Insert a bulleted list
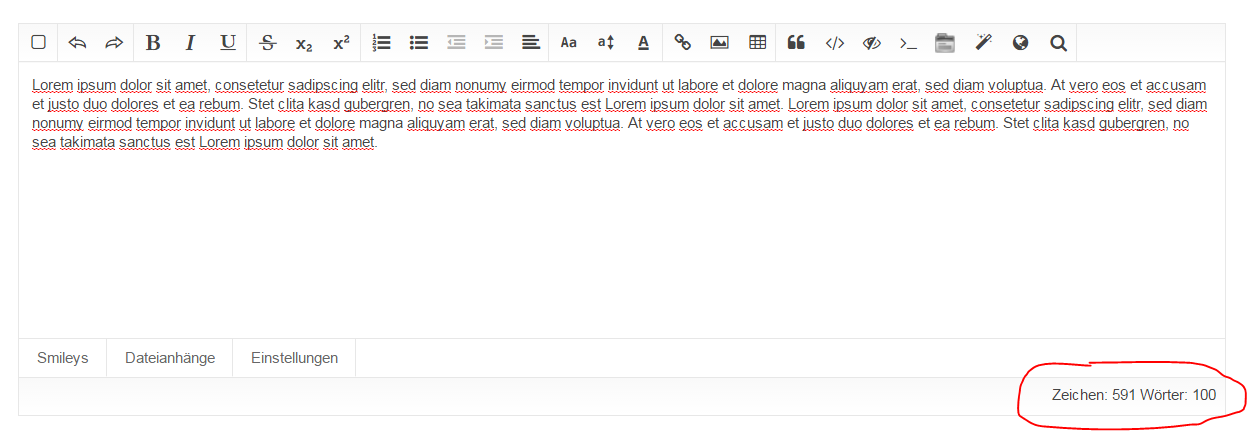 tap(419, 42)
